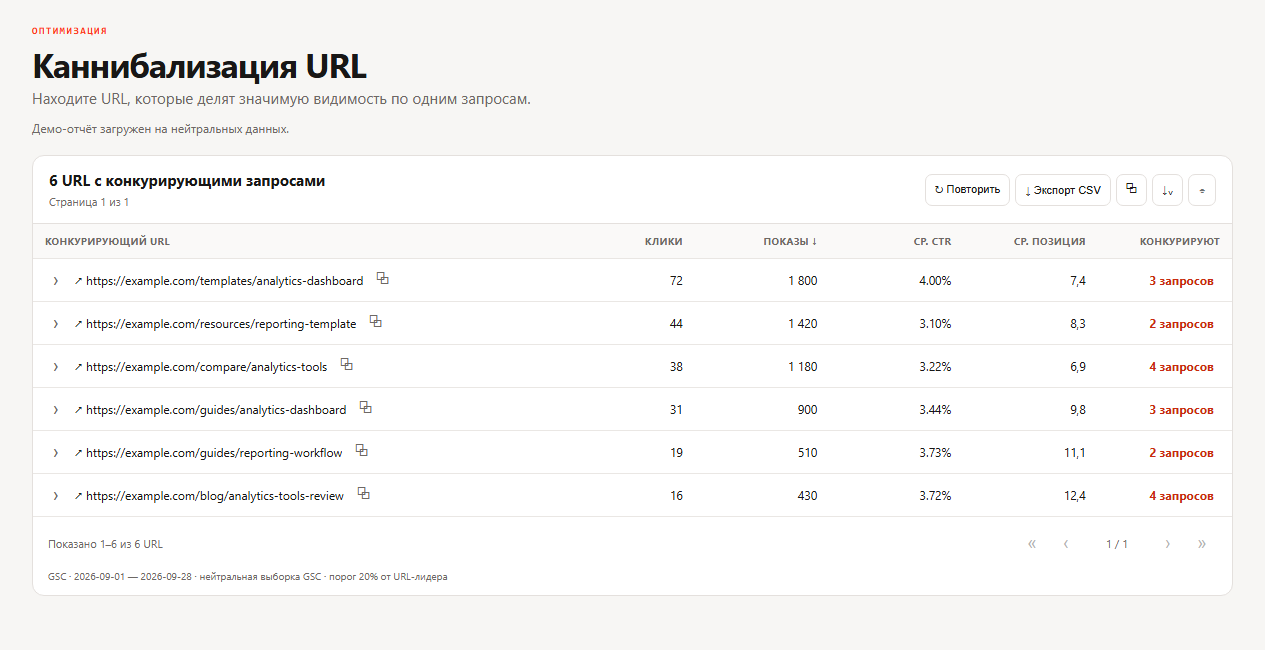The image size is (1265, 650).
Task: Copy the blog/analytics-tools-review URL
Action: pos(364,494)
